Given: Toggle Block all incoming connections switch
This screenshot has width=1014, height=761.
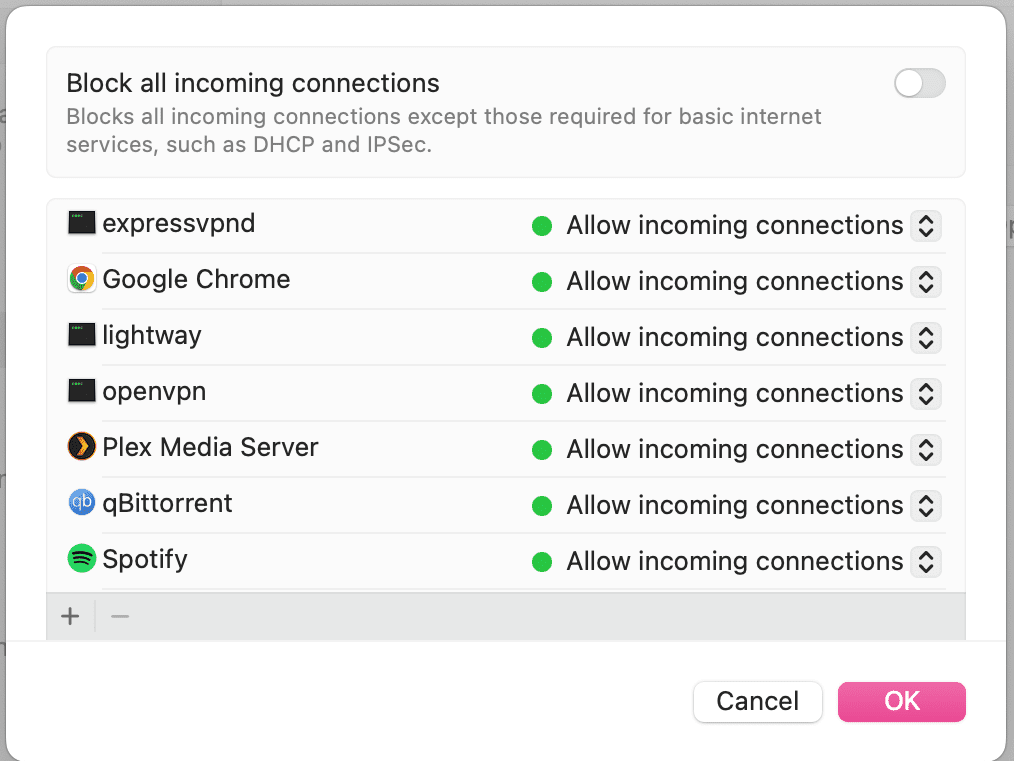Looking at the screenshot, I should [x=920, y=83].
